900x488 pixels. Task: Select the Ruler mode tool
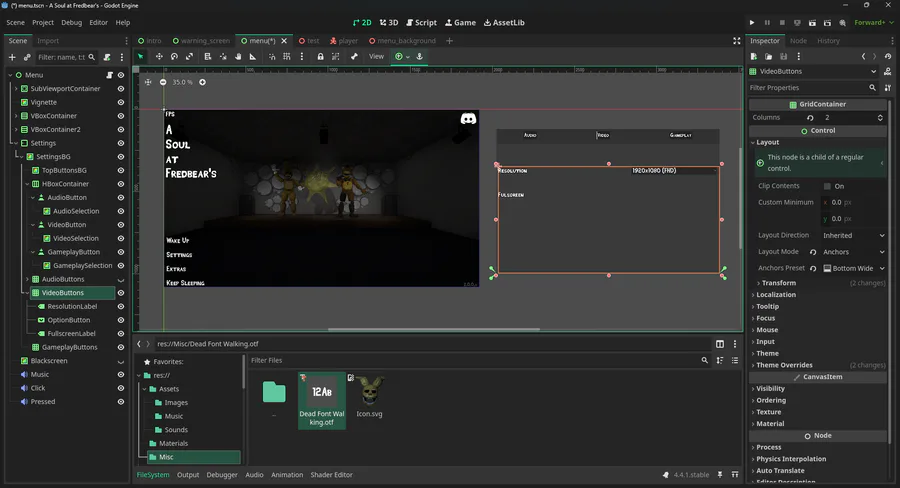coord(253,56)
